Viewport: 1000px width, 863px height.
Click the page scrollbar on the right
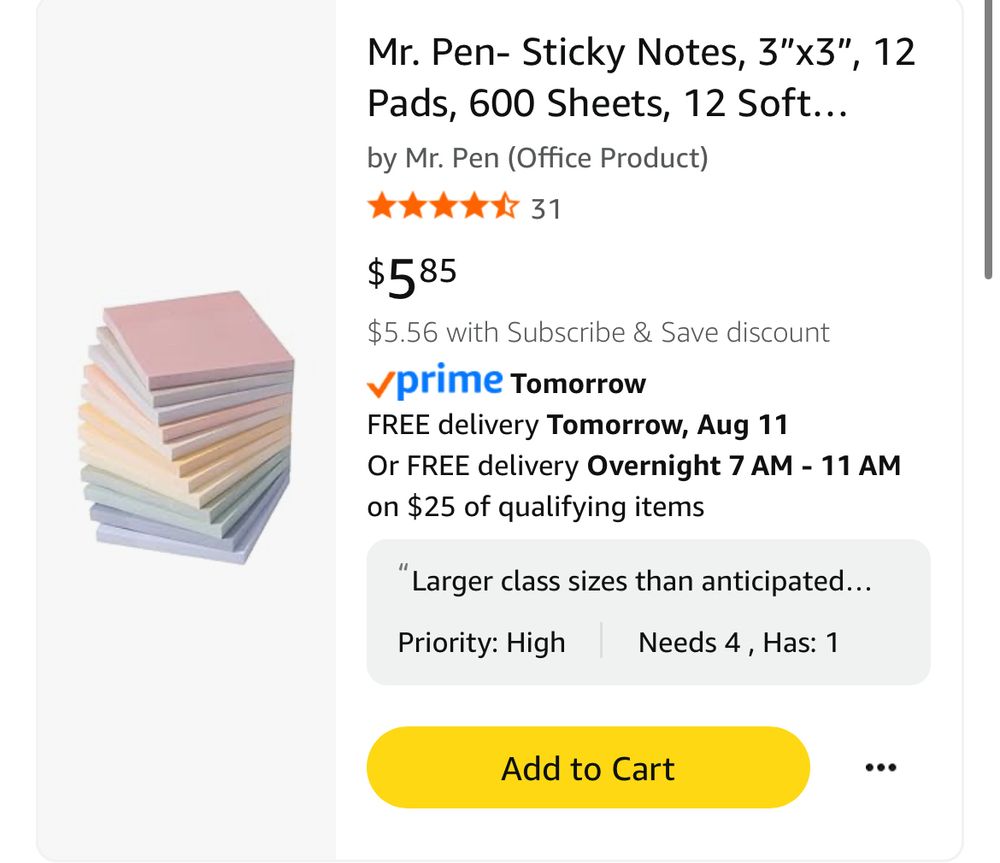[990, 140]
